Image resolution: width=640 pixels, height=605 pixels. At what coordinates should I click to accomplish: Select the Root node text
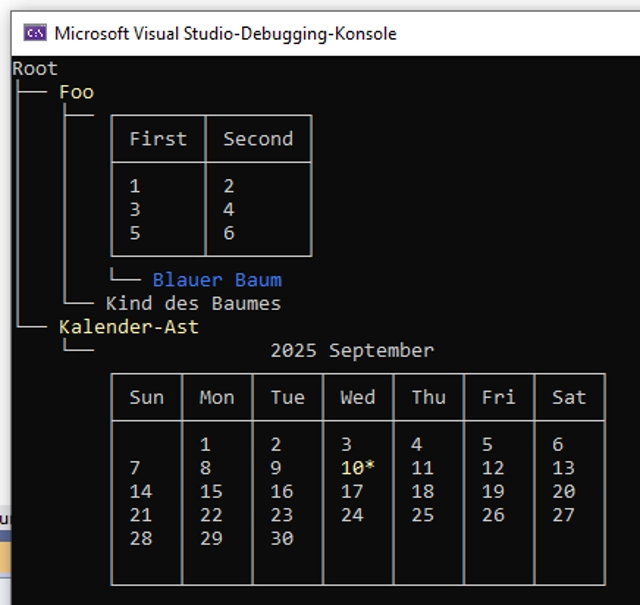click(35, 68)
